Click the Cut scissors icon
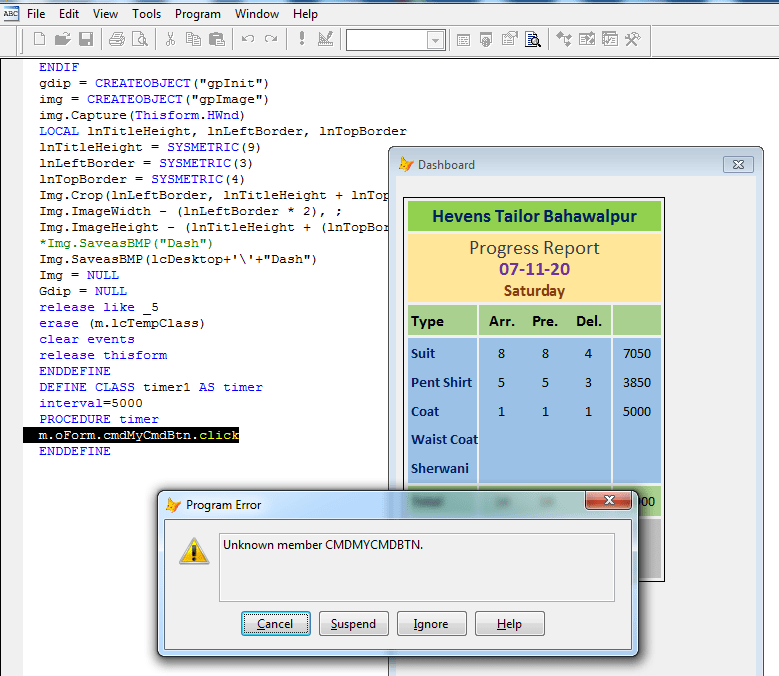The height and width of the screenshot is (676, 779). click(x=170, y=39)
